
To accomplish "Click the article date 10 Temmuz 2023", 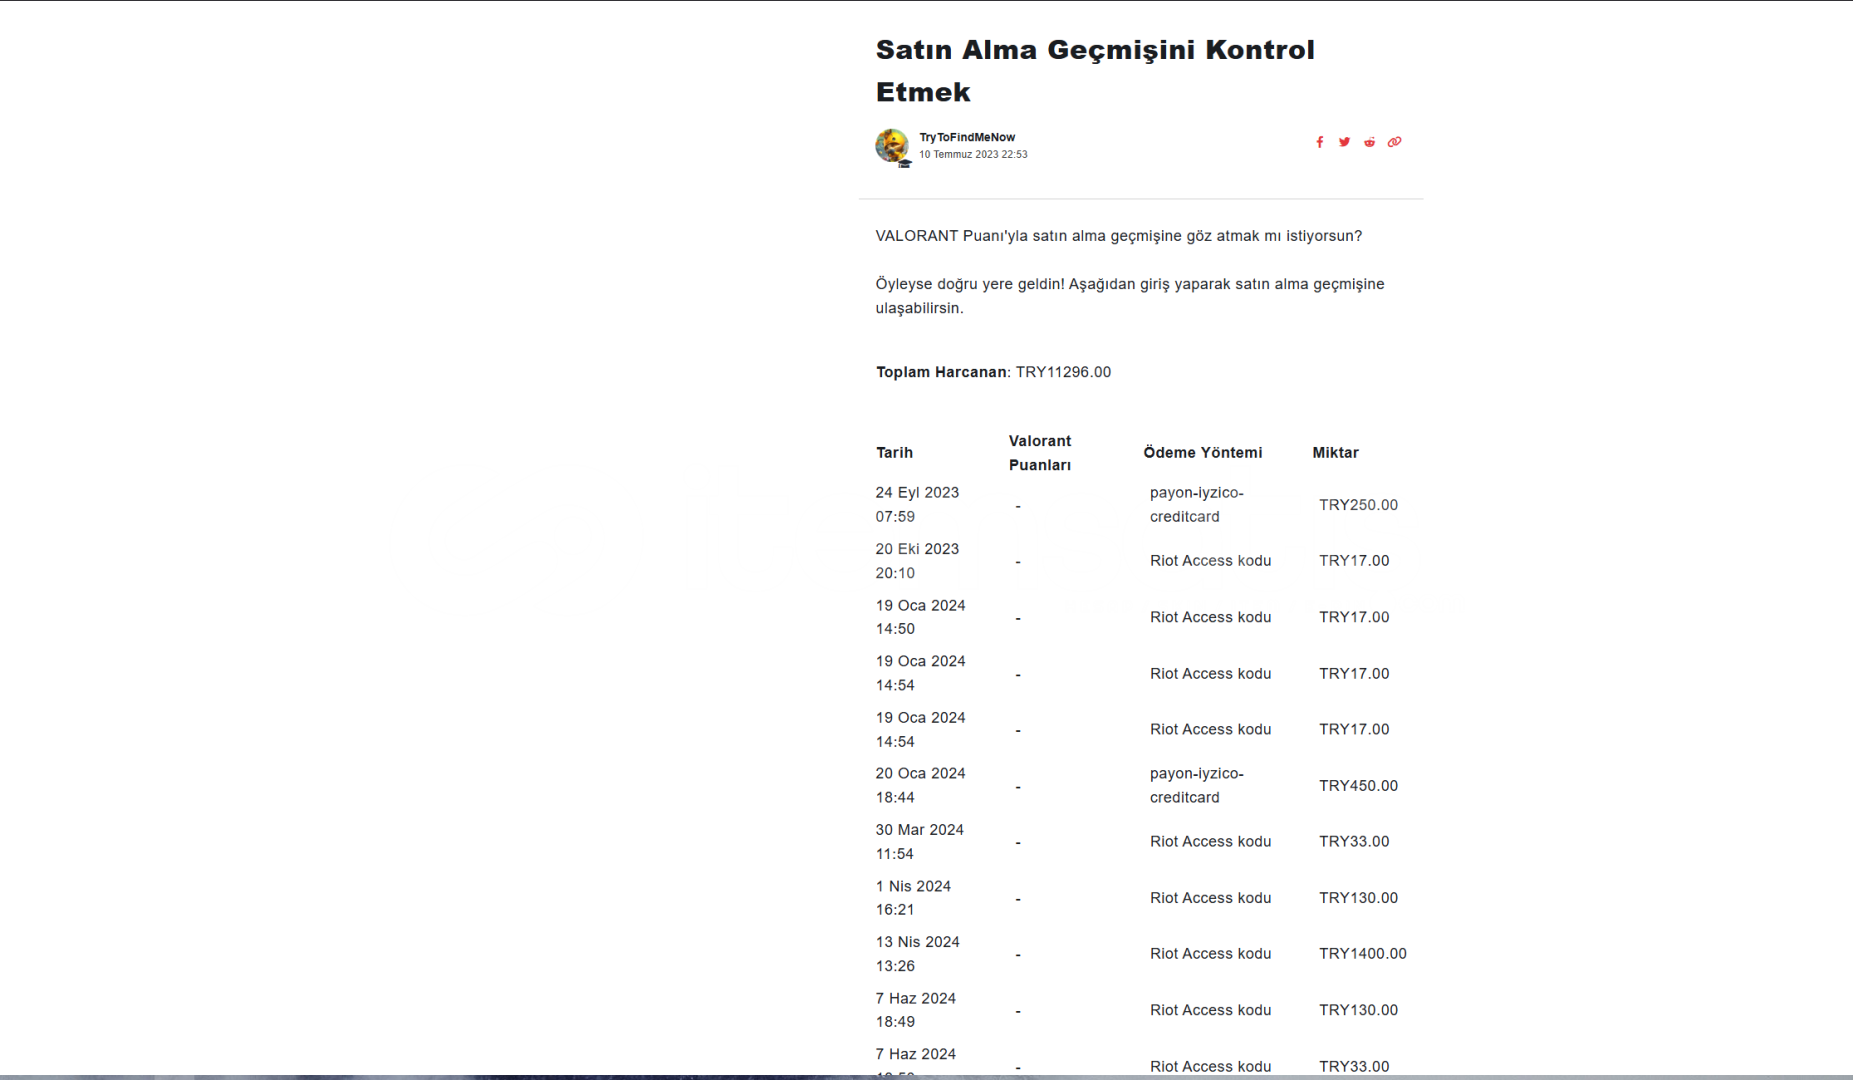I will click(x=972, y=155).
